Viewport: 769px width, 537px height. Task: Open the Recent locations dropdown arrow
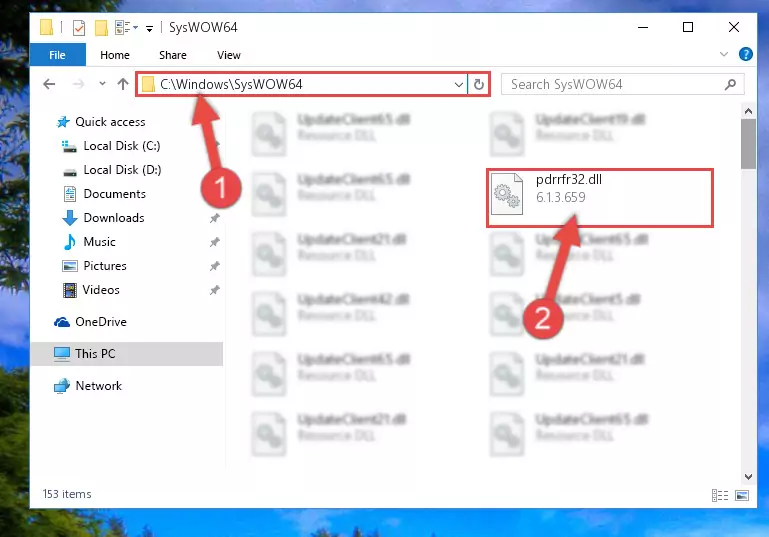102,84
